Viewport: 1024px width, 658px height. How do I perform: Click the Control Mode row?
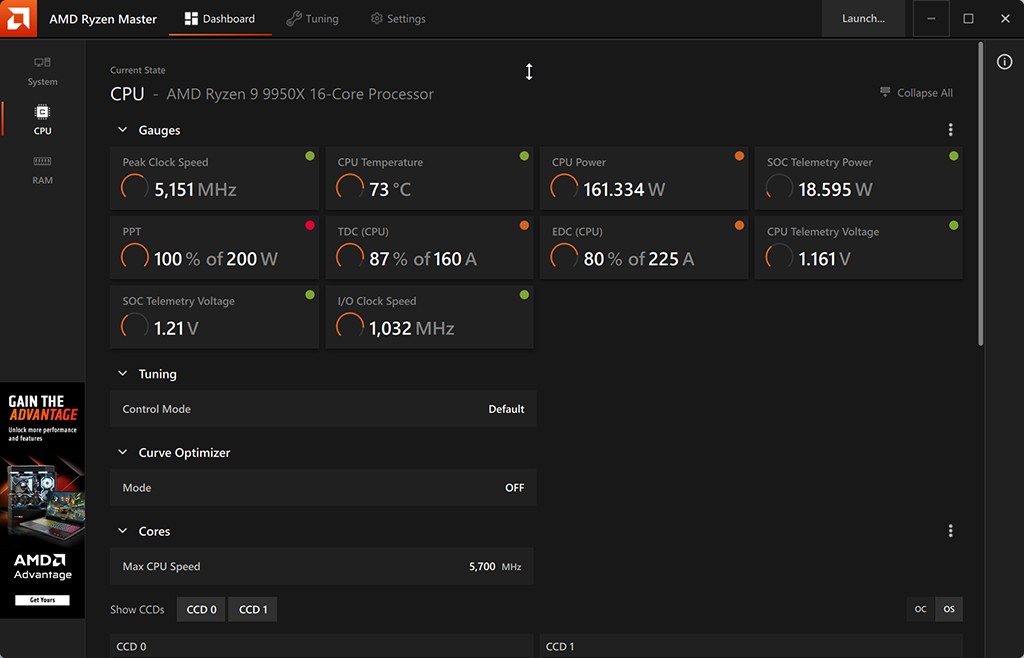pyautogui.click(x=323, y=409)
